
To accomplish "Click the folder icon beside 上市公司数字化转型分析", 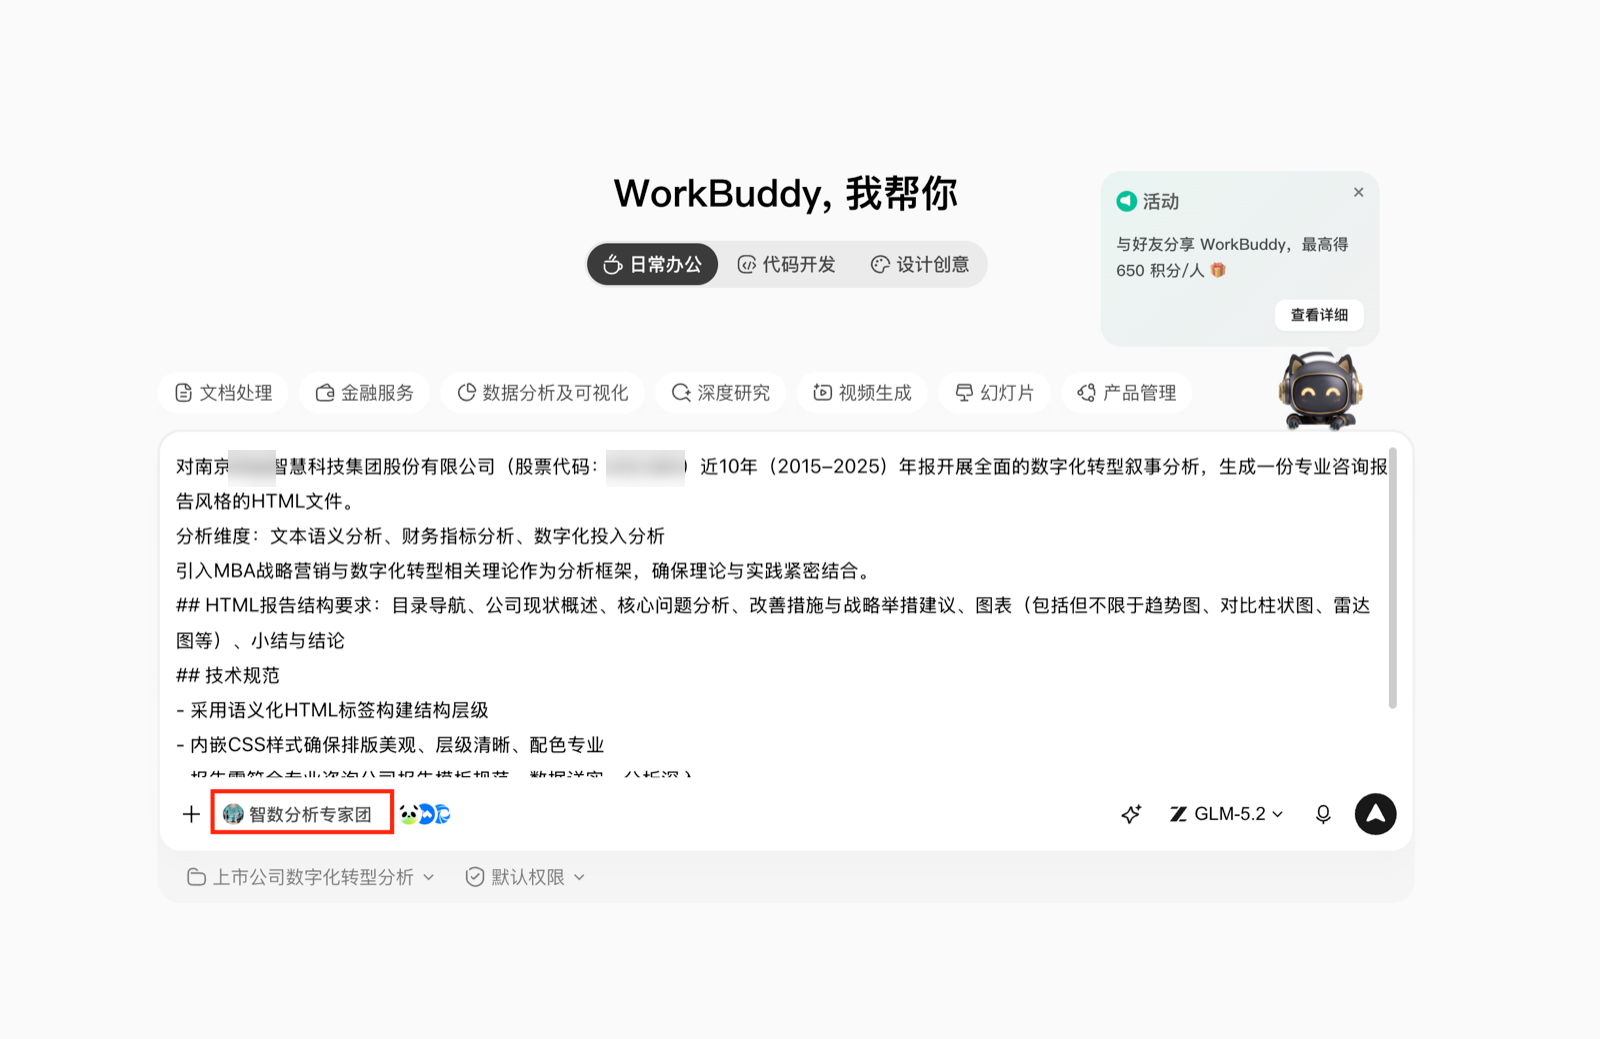I will pyautogui.click(x=196, y=877).
